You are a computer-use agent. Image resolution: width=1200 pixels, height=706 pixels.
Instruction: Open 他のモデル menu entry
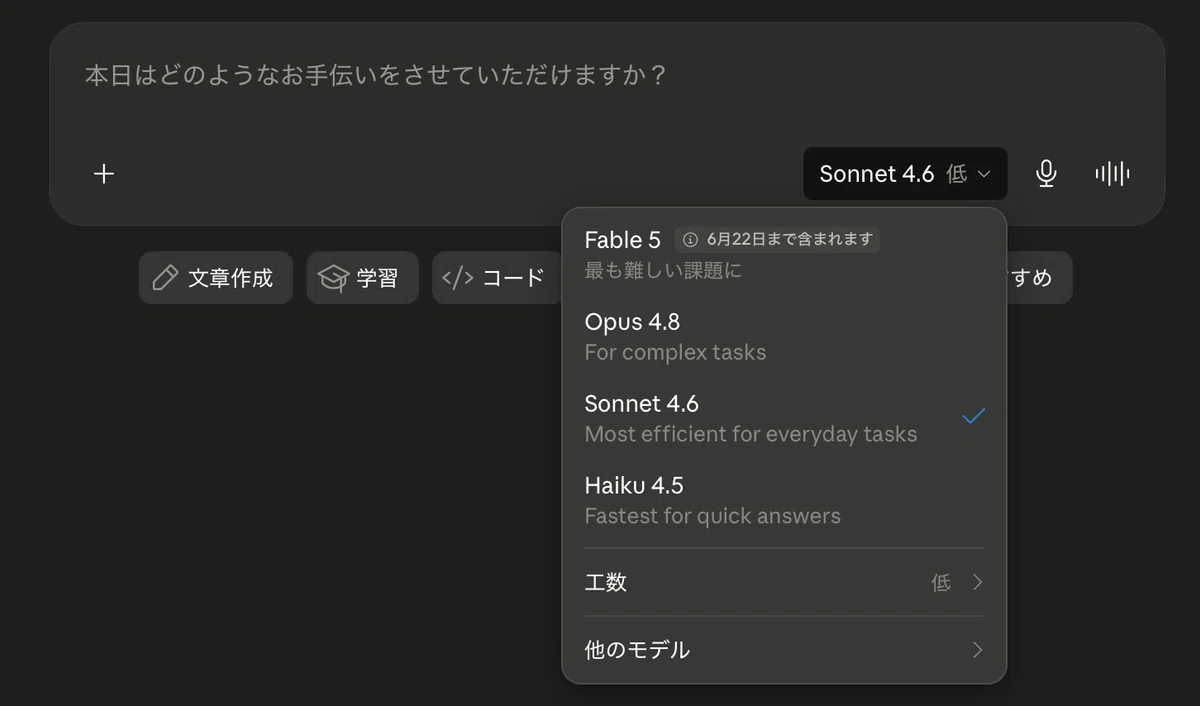click(784, 650)
